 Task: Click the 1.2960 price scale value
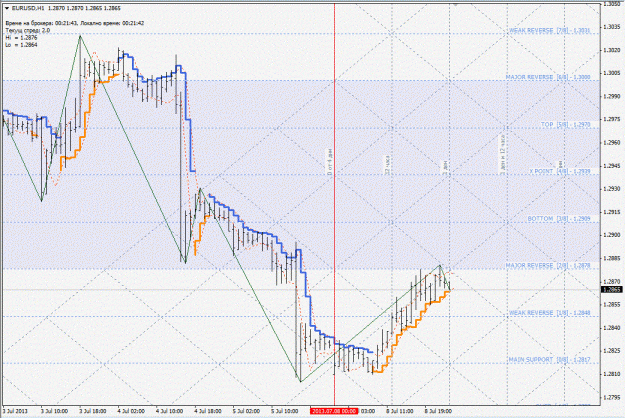pyautogui.click(x=611, y=142)
